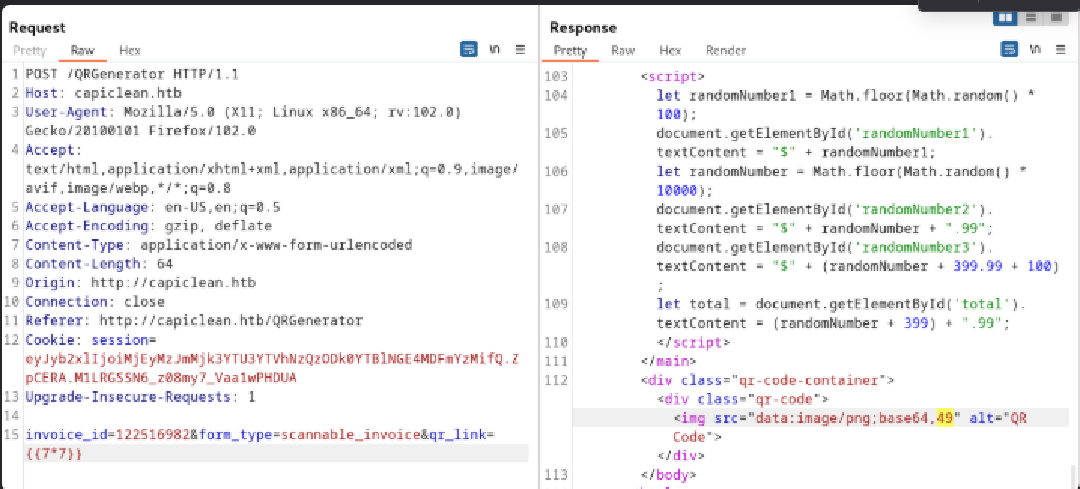Click the highlighted 49 in response
Image resolution: width=1080 pixels, height=489 pixels.
coord(945,418)
